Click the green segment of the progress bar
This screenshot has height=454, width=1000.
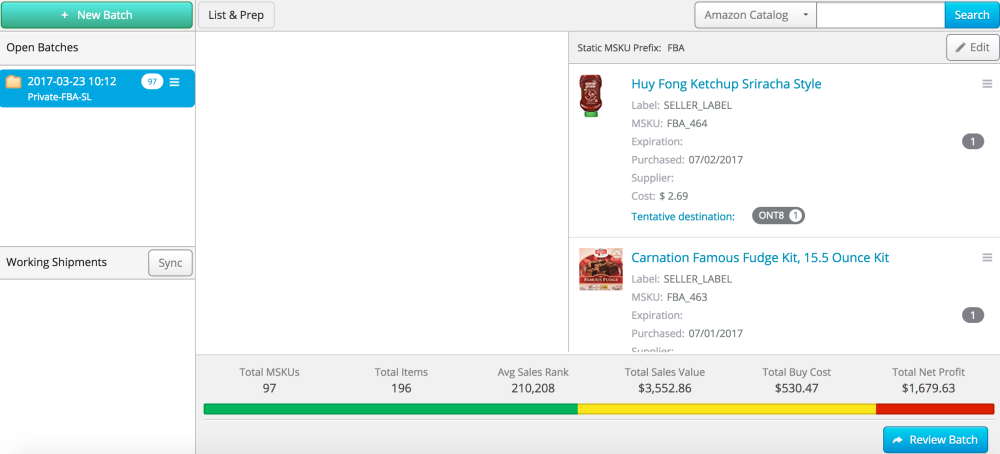390,409
